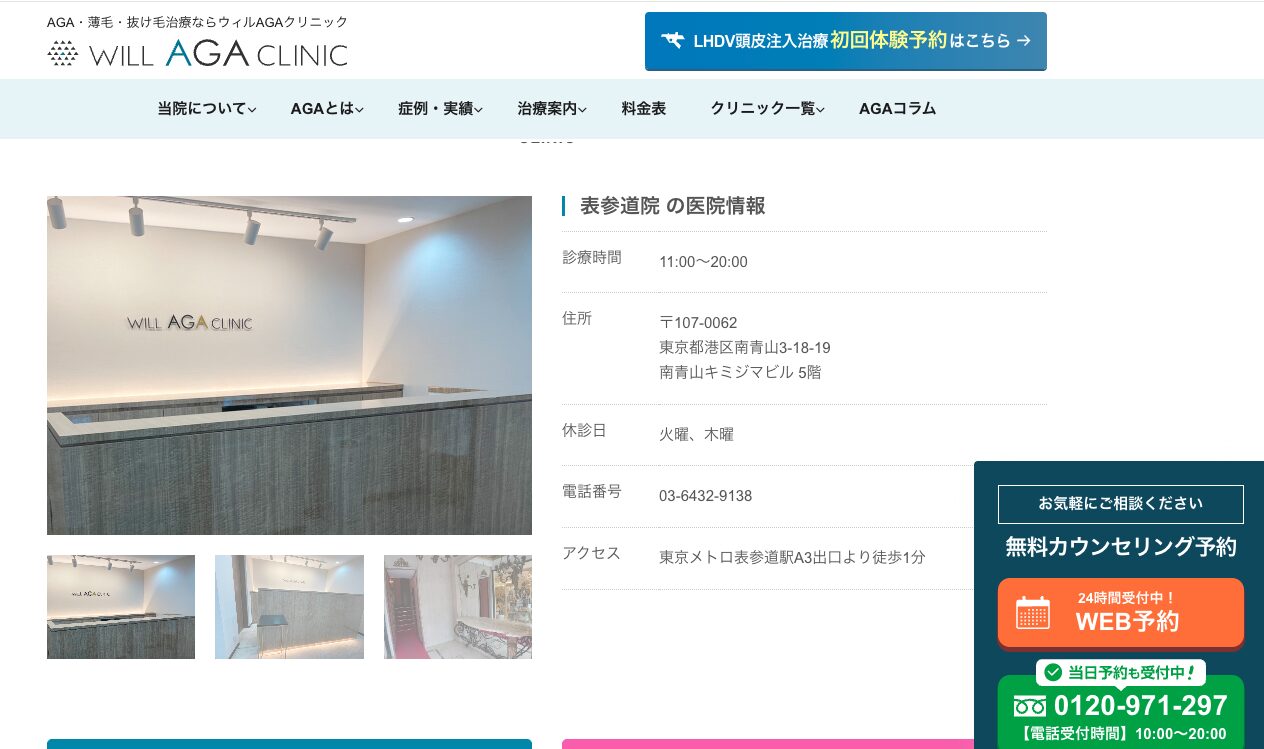Click the LHDV 初回体験予約 banner button
This screenshot has height=749, width=1264.
pos(845,41)
